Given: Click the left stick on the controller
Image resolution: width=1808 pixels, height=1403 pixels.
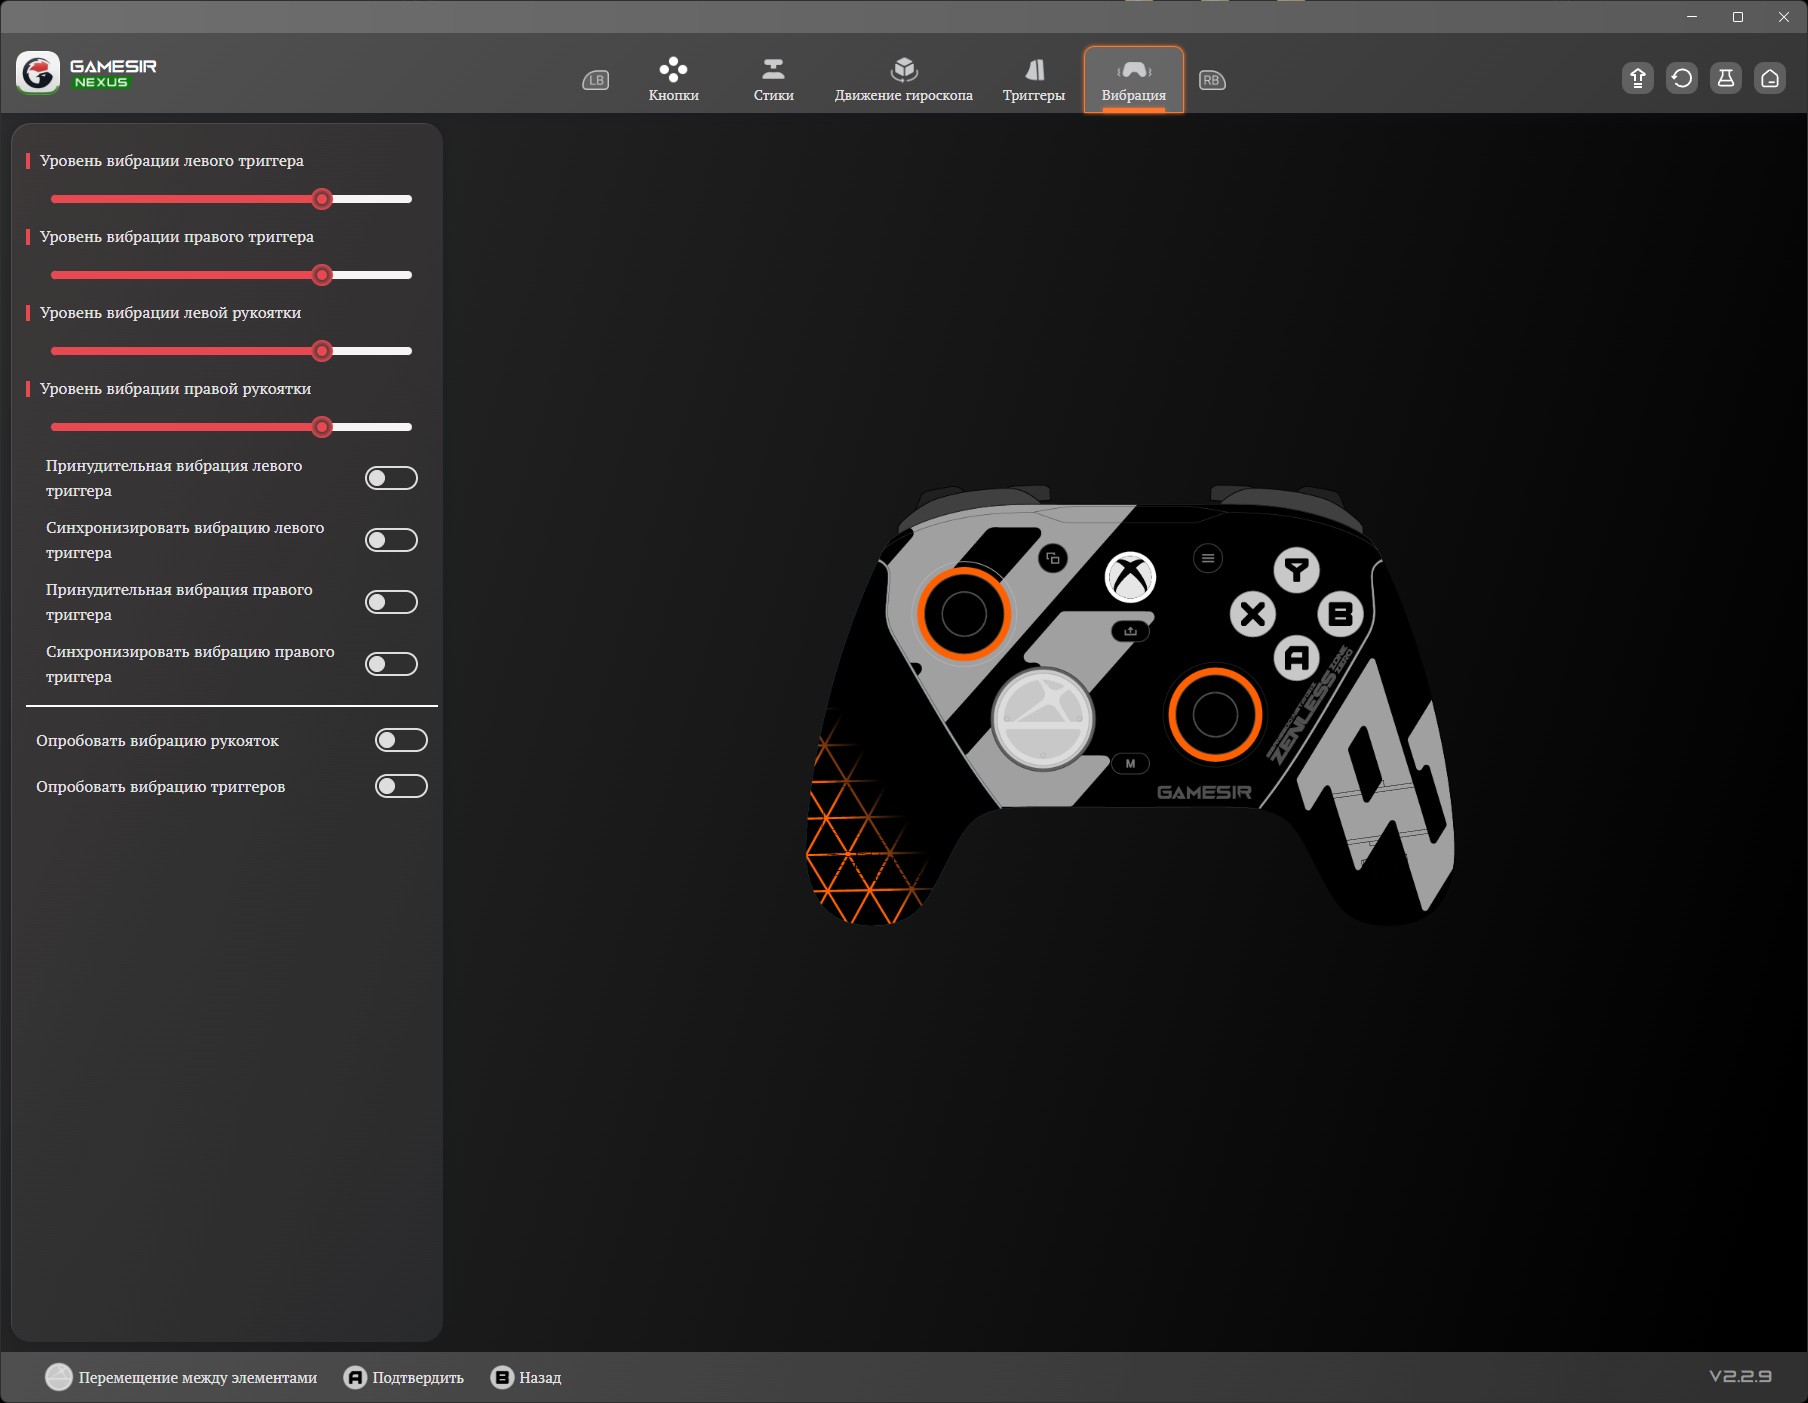Looking at the screenshot, I should [x=964, y=614].
